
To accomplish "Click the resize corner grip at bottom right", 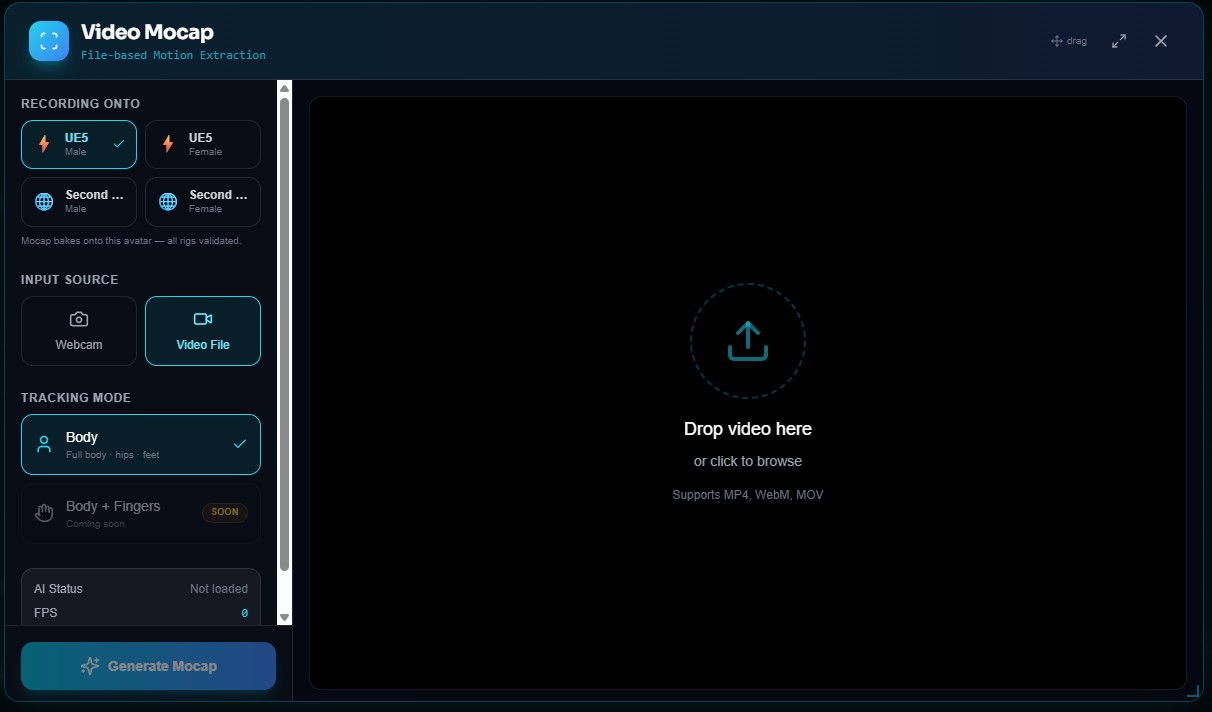I will (1192, 691).
